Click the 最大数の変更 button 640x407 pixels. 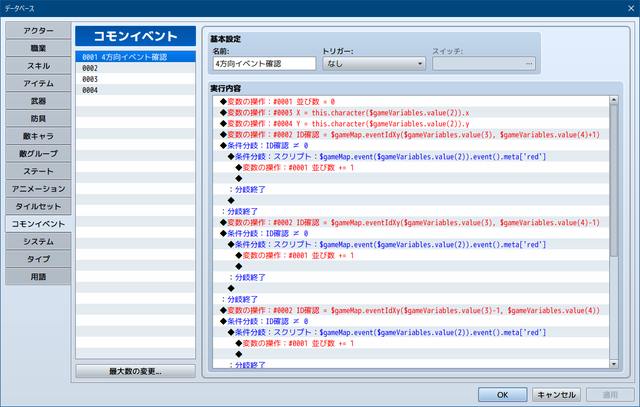coord(136,371)
